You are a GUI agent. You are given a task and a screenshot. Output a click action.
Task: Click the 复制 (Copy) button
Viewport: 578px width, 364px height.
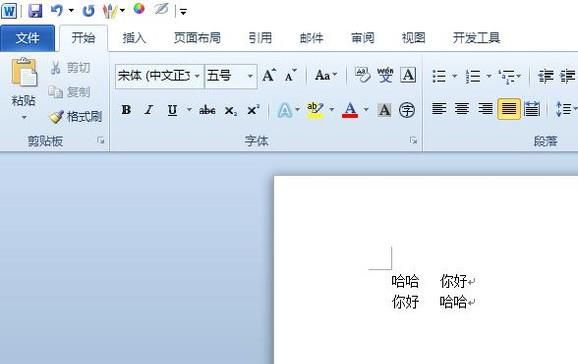[x=70, y=92]
